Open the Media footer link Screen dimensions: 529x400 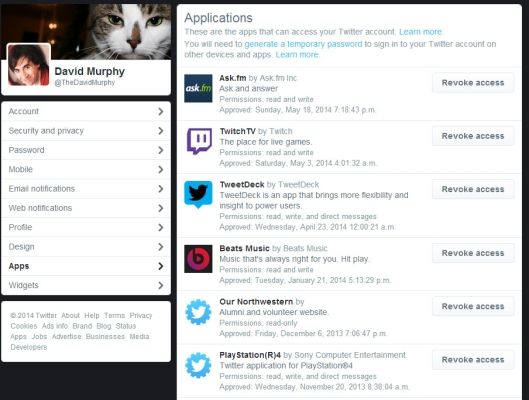(139, 336)
